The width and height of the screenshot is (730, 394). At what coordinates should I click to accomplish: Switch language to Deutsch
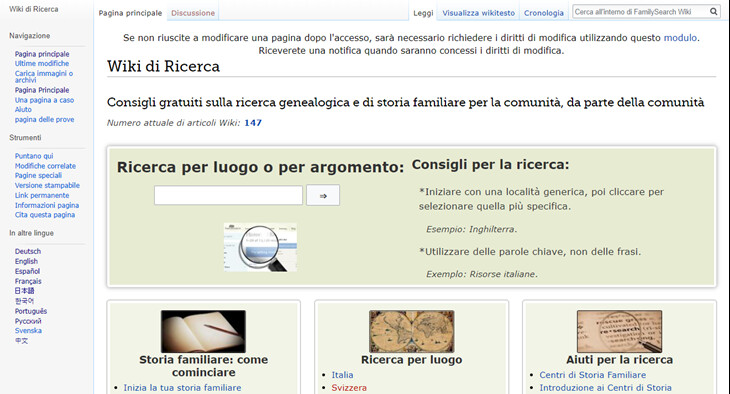point(28,251)
